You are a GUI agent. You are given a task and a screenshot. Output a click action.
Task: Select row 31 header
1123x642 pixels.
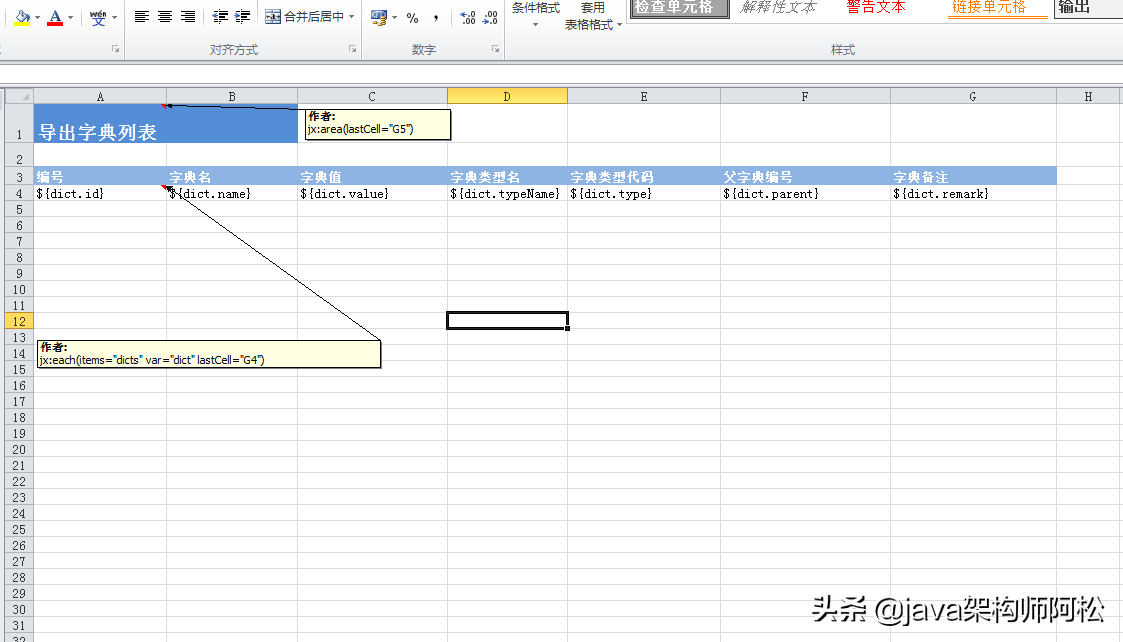tap(19, 626)
